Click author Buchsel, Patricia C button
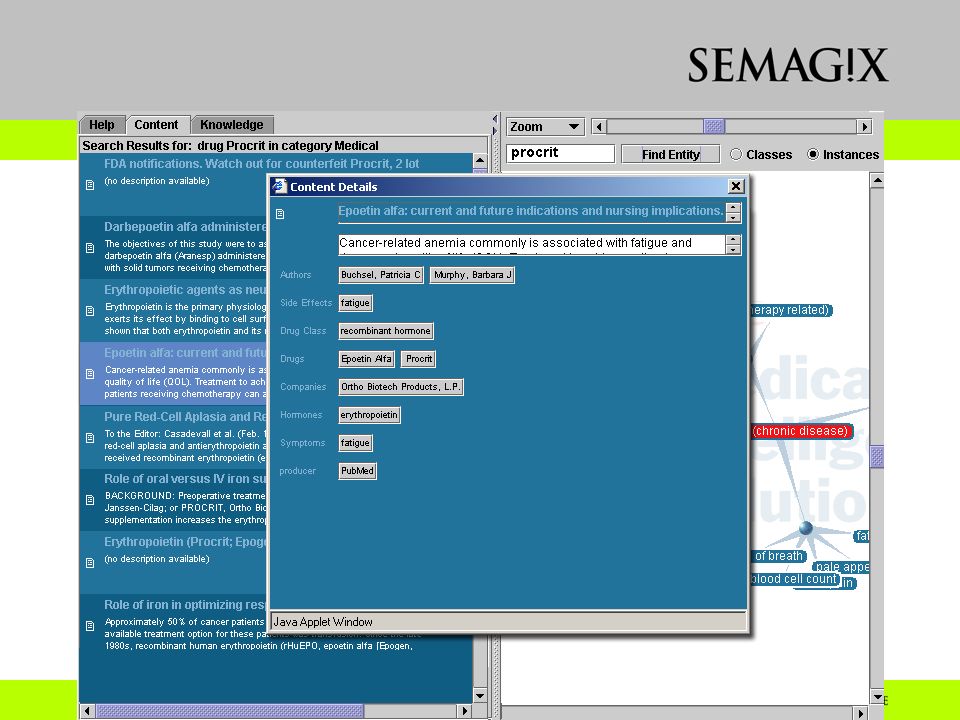This screenshot has width=960, height=720. 381,275
